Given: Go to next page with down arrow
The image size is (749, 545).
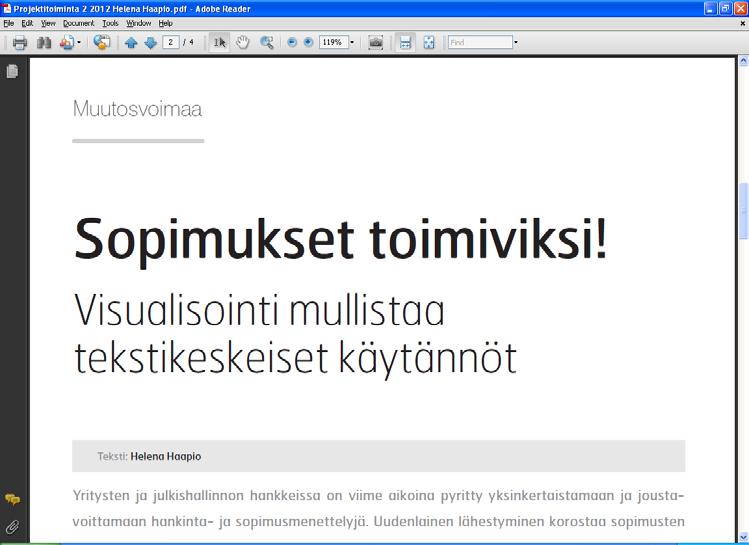Looking at the screenshot, I should pyautogui.click(x=150, y=43).
